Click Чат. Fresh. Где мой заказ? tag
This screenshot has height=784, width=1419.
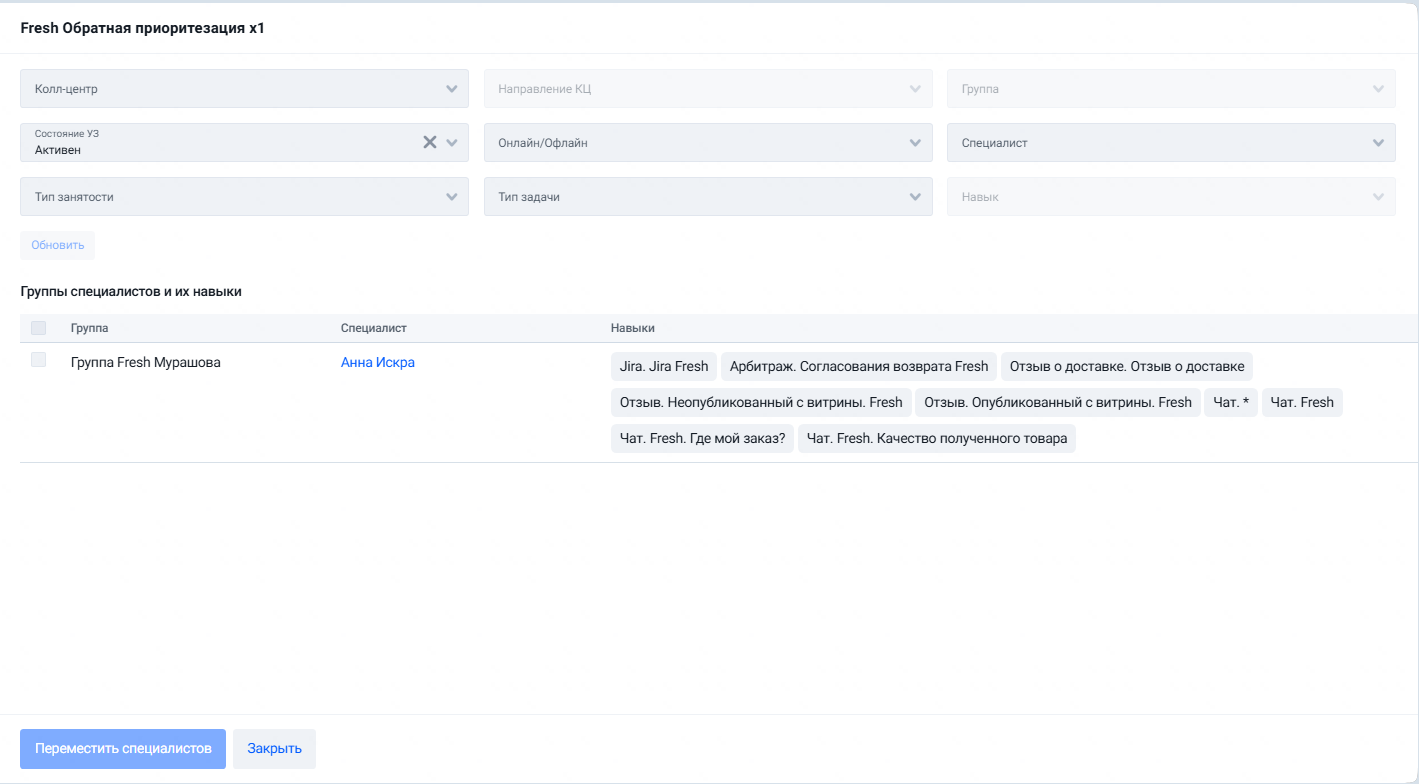[x=702, y=438]
